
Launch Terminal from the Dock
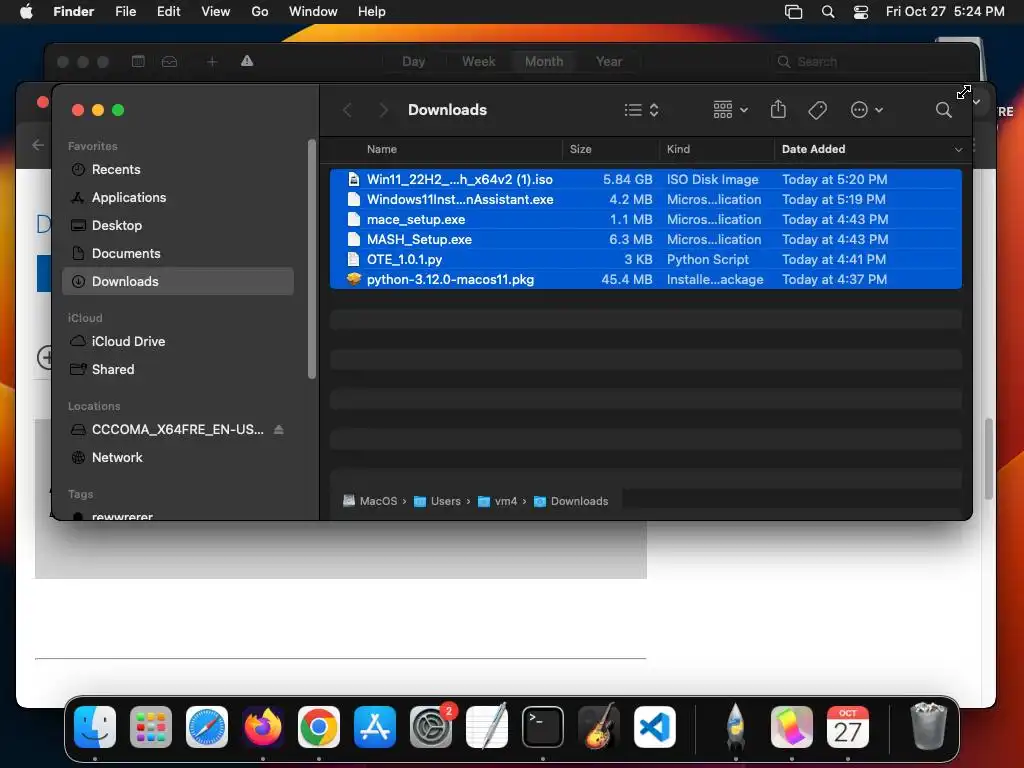[543, 727]
